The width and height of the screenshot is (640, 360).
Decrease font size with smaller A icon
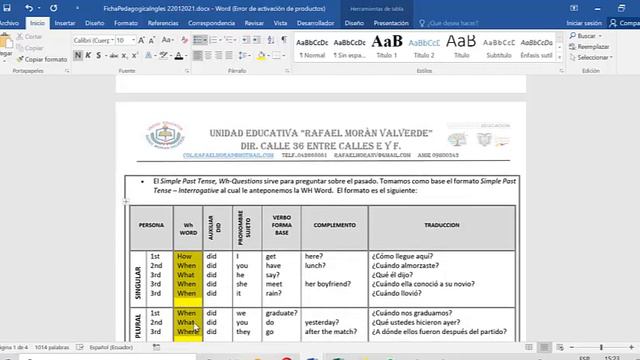[152, 40]
